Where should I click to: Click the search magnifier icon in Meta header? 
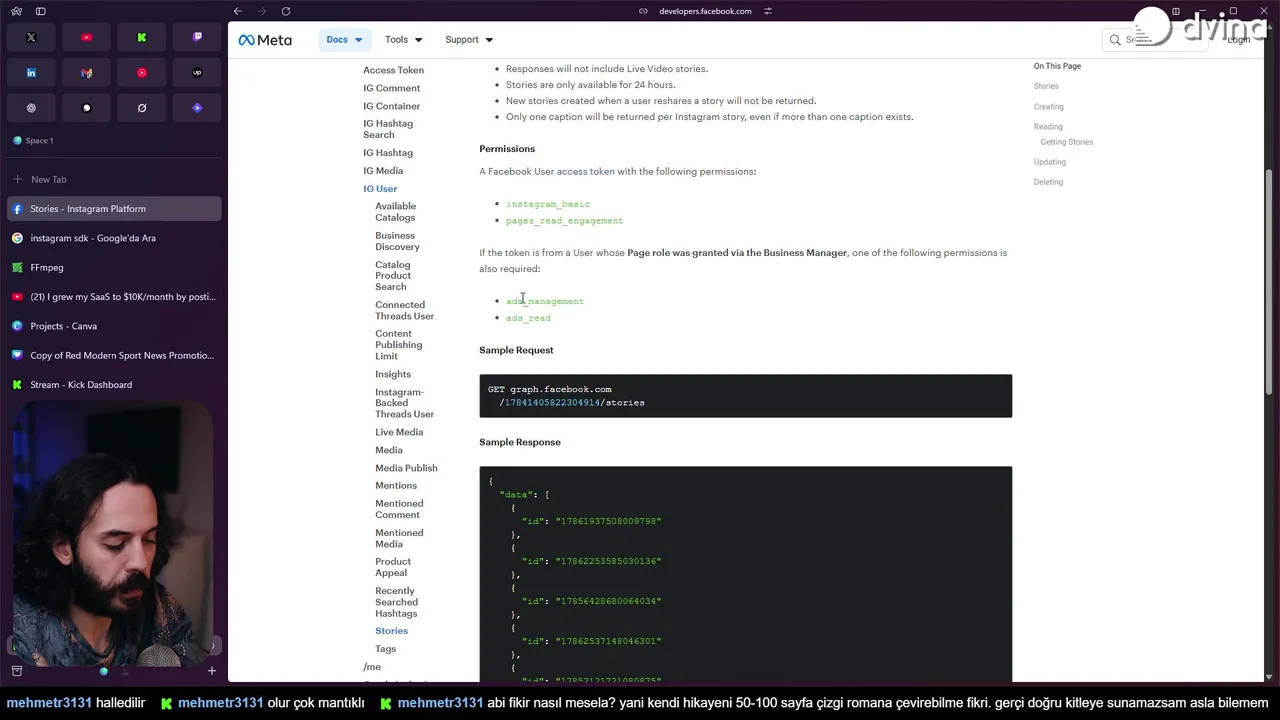click(x=1115, y=40)
